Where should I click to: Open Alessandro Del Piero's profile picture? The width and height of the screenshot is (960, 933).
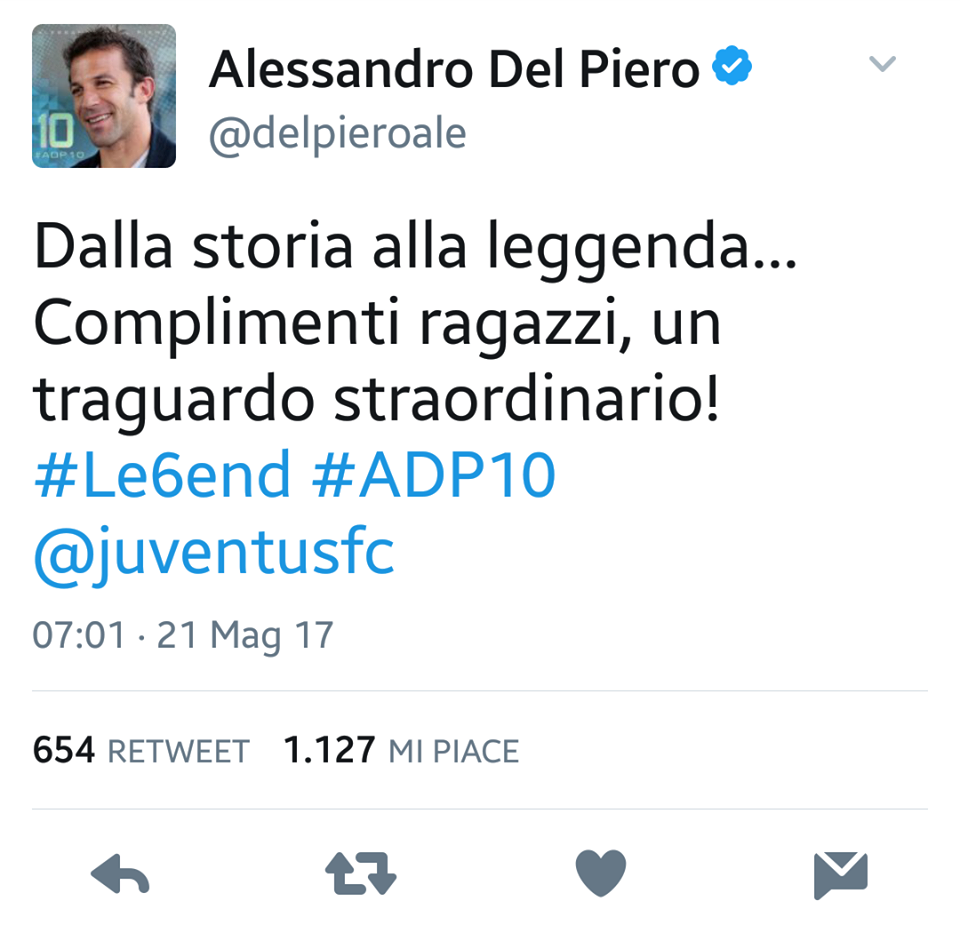coord(104,96)
